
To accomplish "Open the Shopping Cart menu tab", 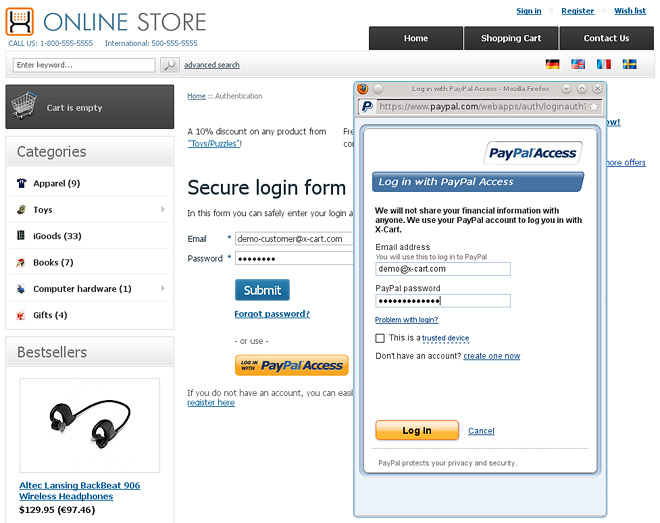I will click(x=511, y=38).
